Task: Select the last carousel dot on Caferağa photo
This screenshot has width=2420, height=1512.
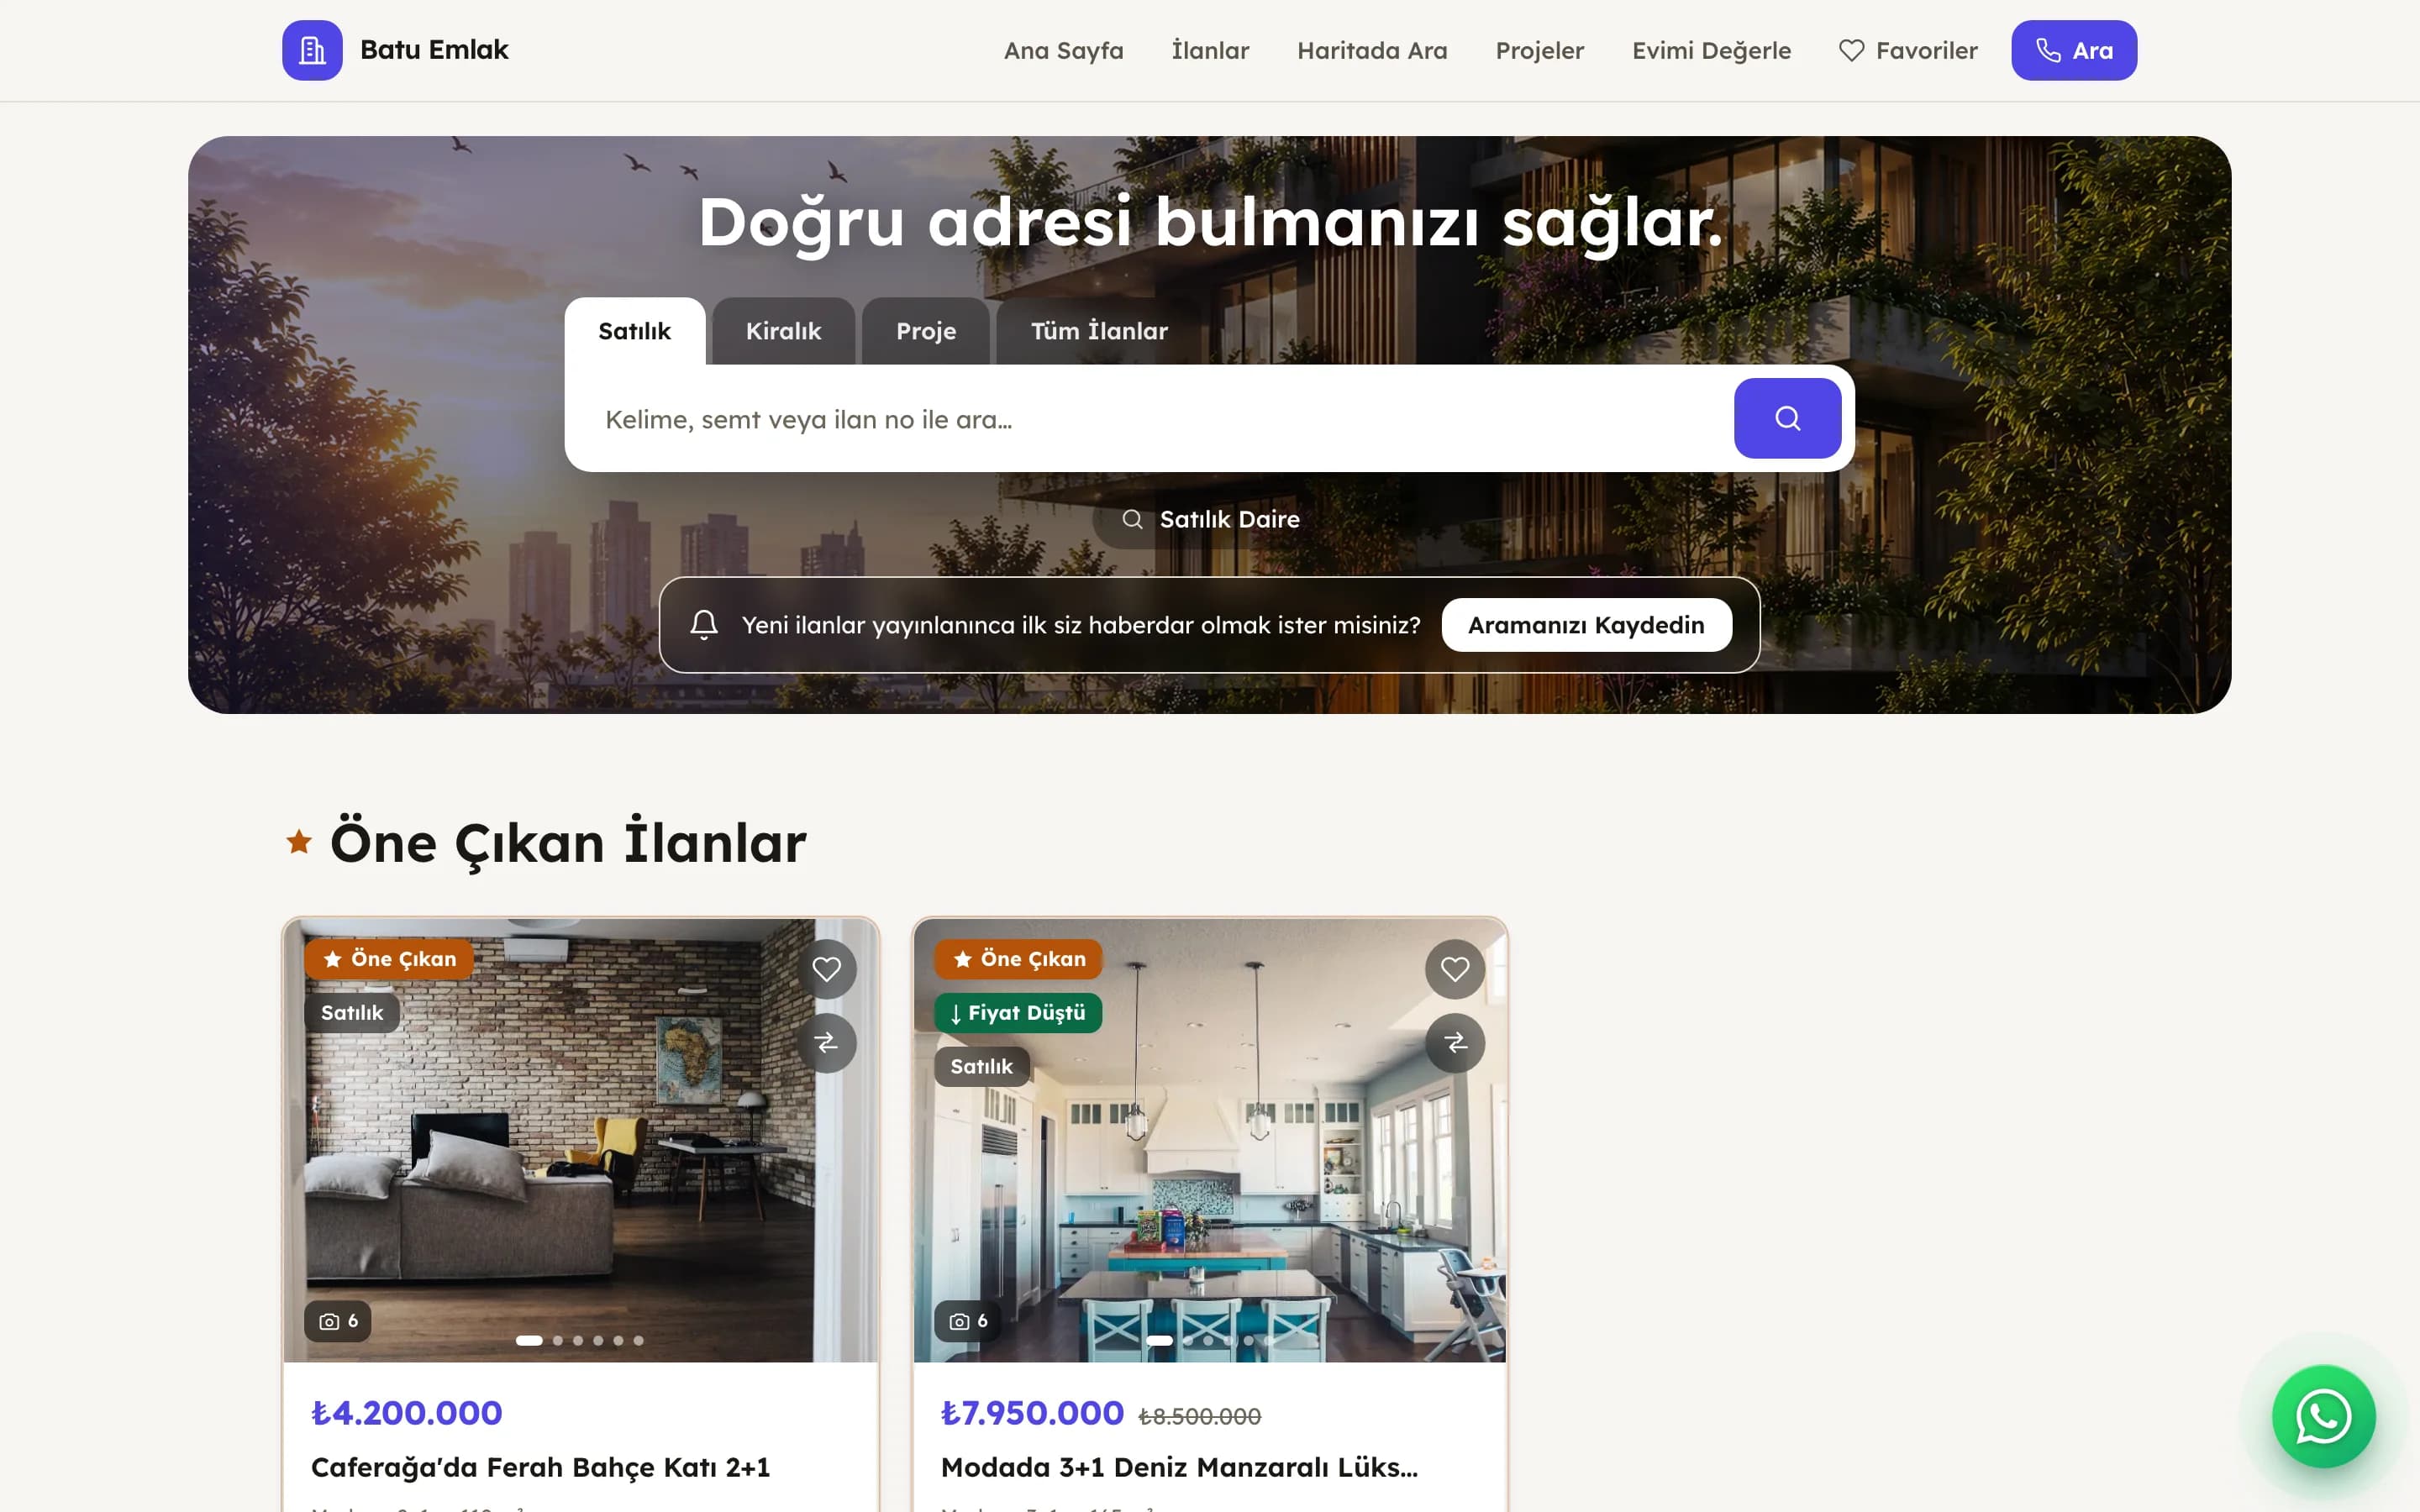Action: point(638,1341)
